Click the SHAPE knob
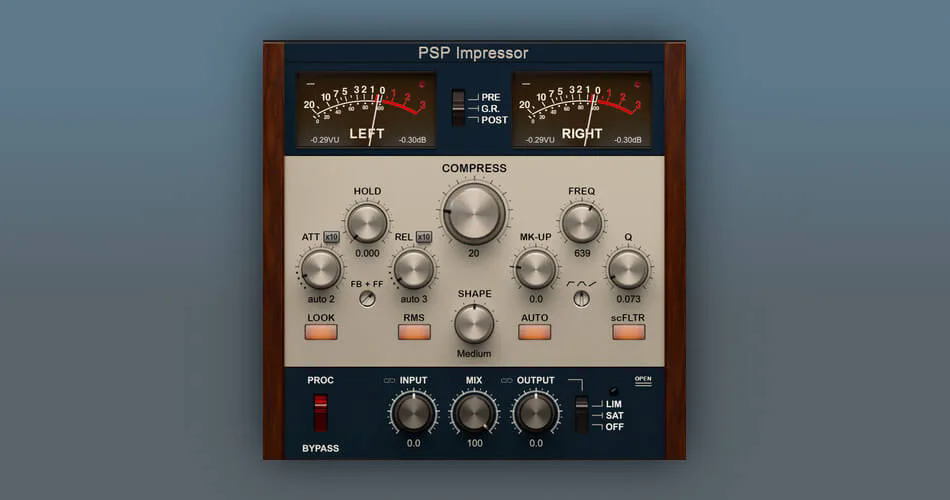This screenshot has width=950, height=500. [x=474, y=324]
